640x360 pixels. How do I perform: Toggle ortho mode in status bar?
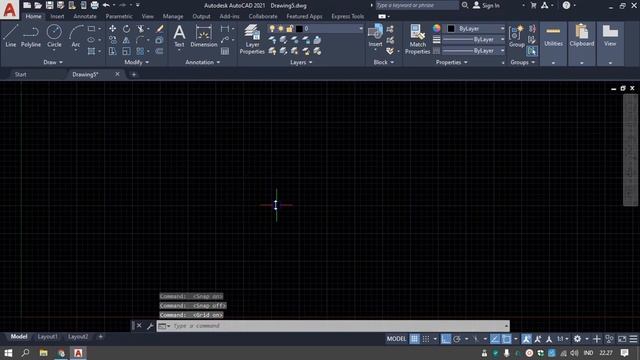(446, 339)
